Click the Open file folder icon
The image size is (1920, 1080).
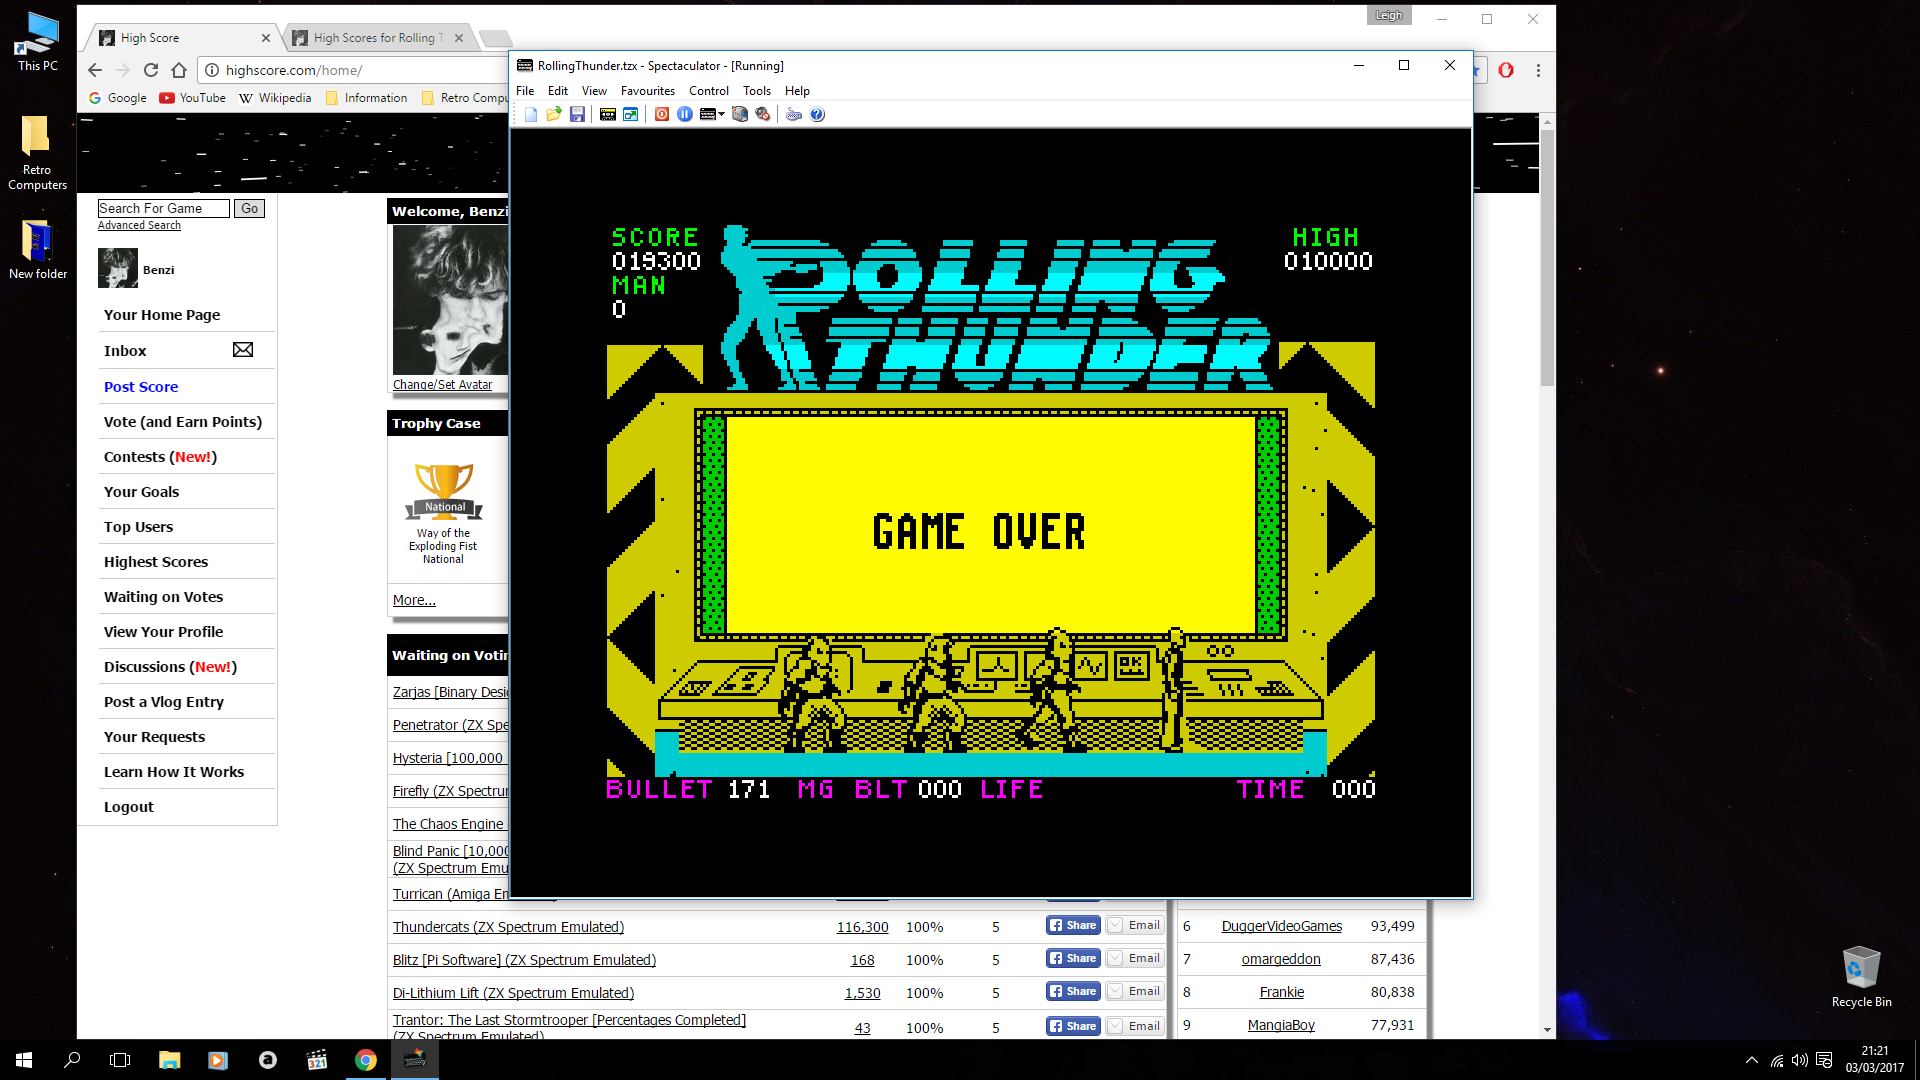click(554, 114)
